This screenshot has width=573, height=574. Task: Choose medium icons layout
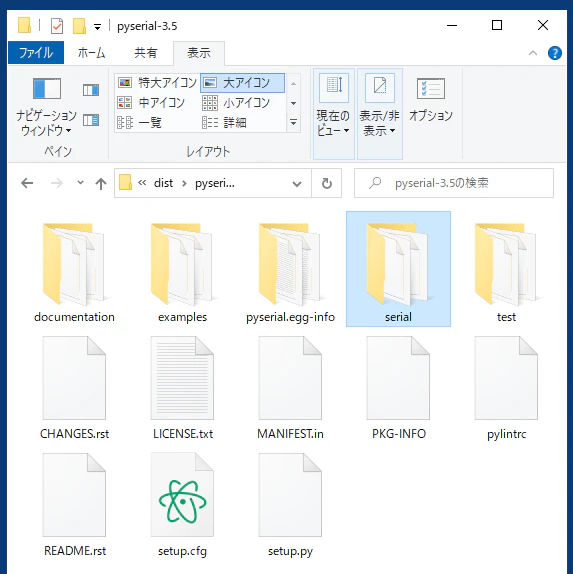[151, 103]
